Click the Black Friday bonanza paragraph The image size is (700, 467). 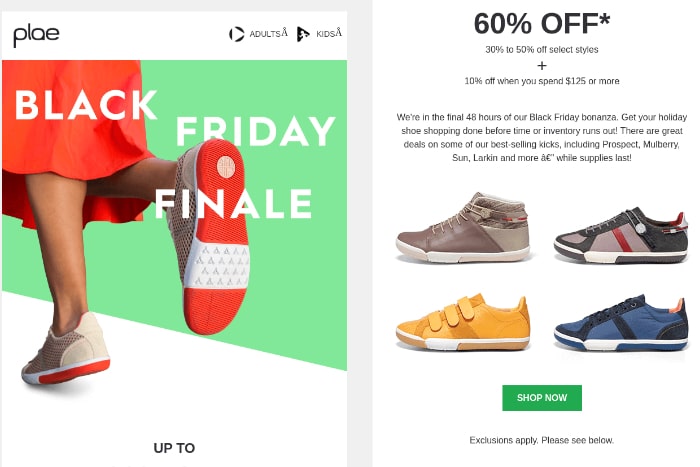[x=542, y=138]
